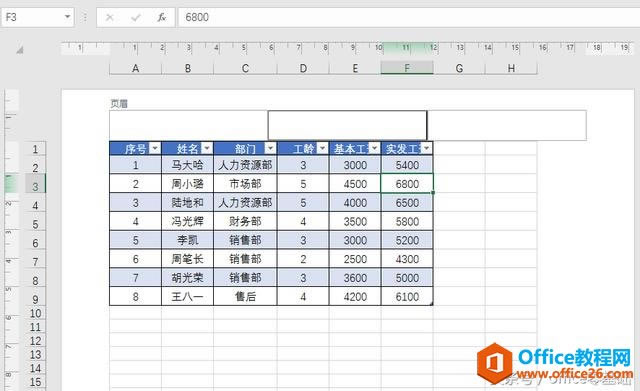Click cell with value 5200
The height and width of the screenshot is (391, 640).
407,240
